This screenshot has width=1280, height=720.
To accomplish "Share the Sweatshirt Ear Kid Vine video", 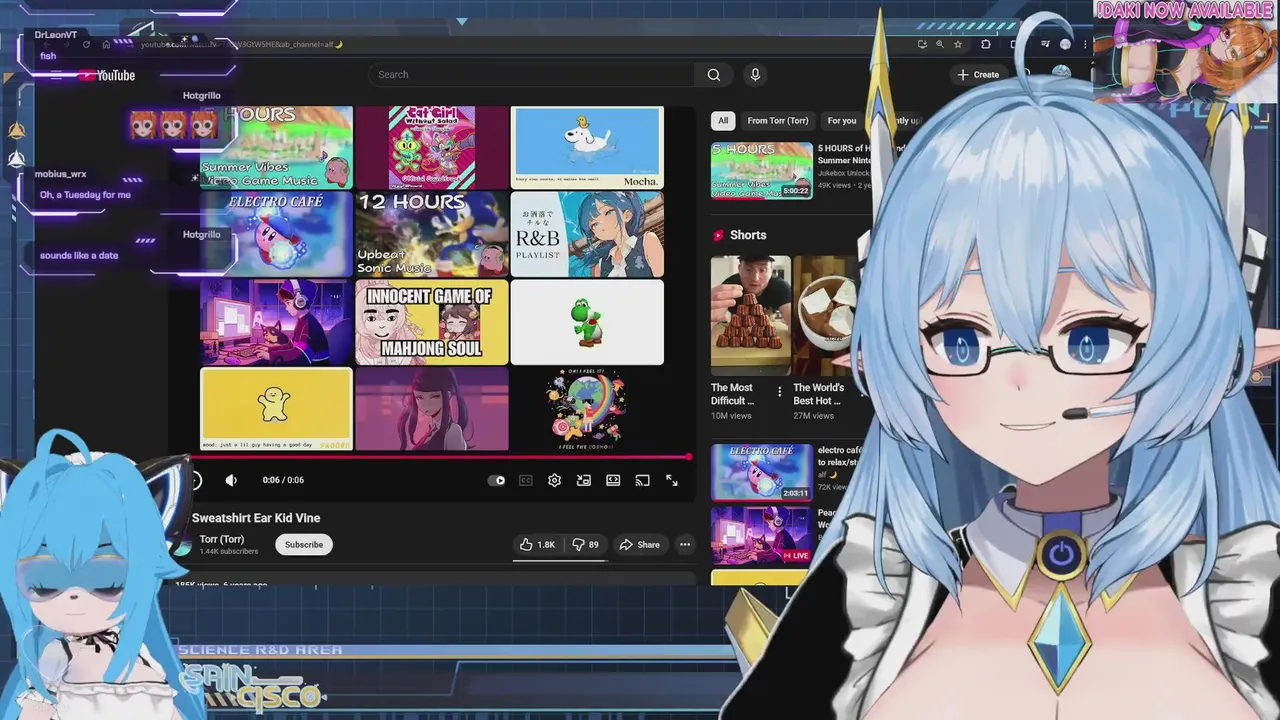I will point(639,545).
